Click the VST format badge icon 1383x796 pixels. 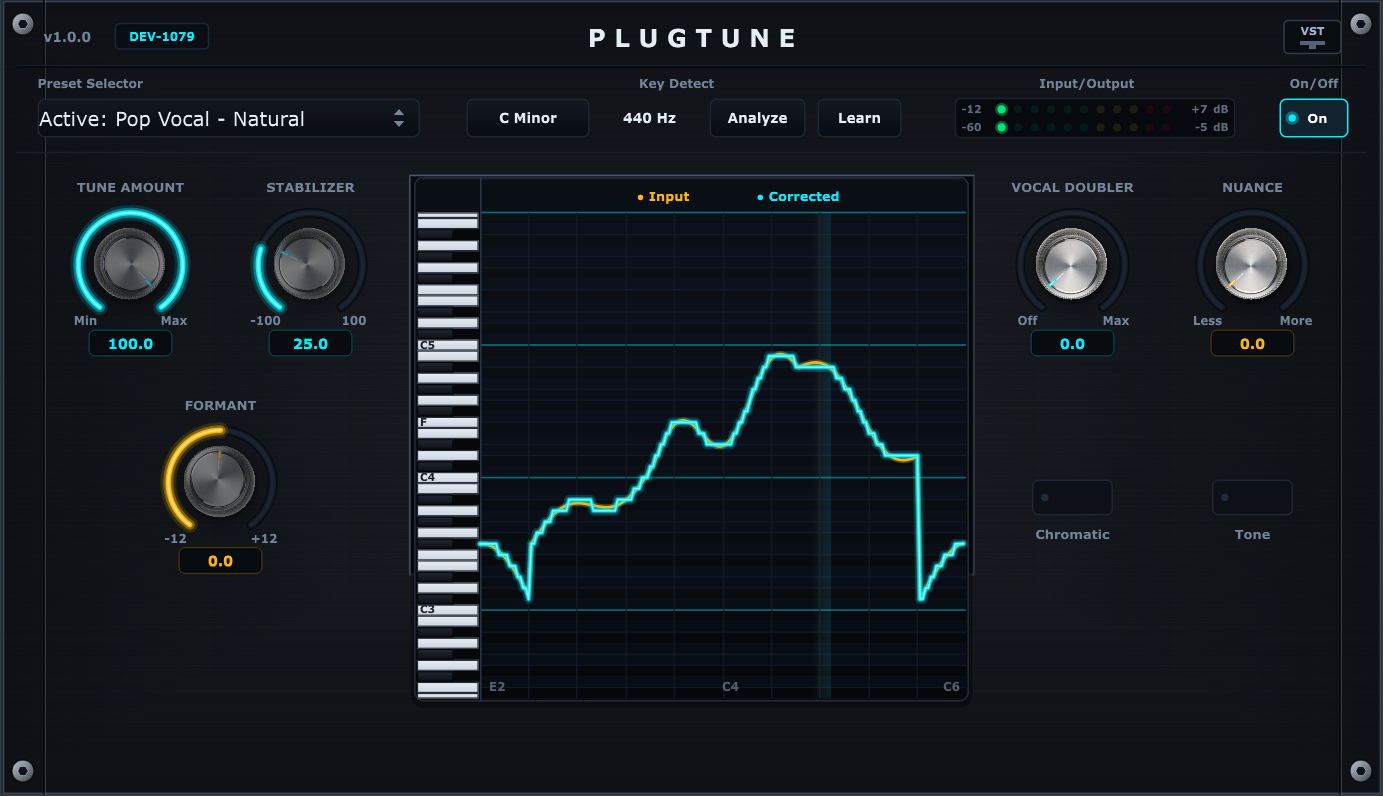click(1312, 37)
